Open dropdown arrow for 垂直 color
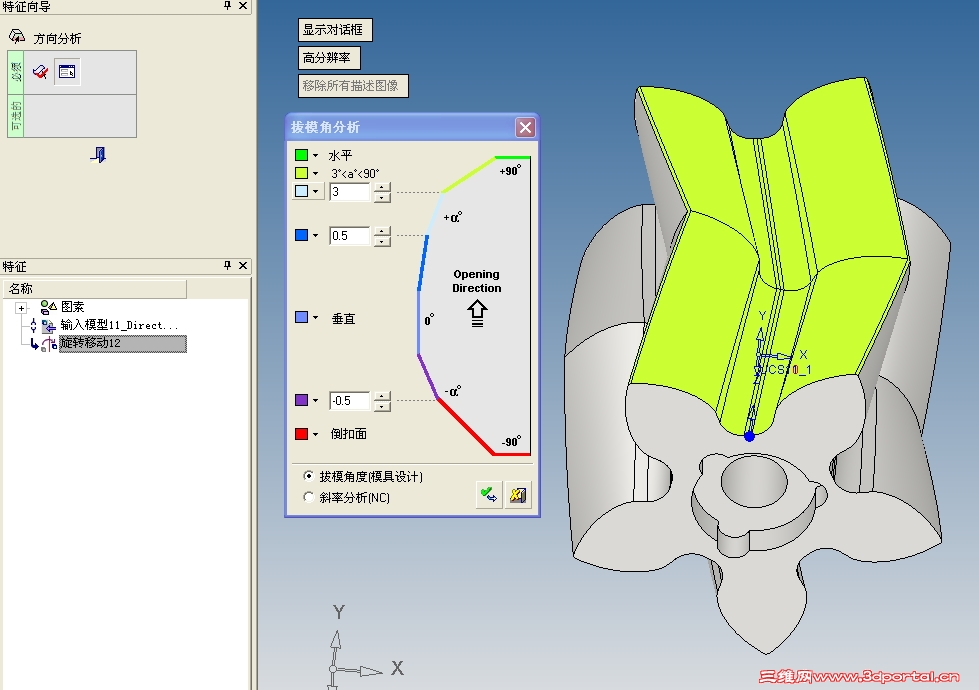 [x=316, y=317]
